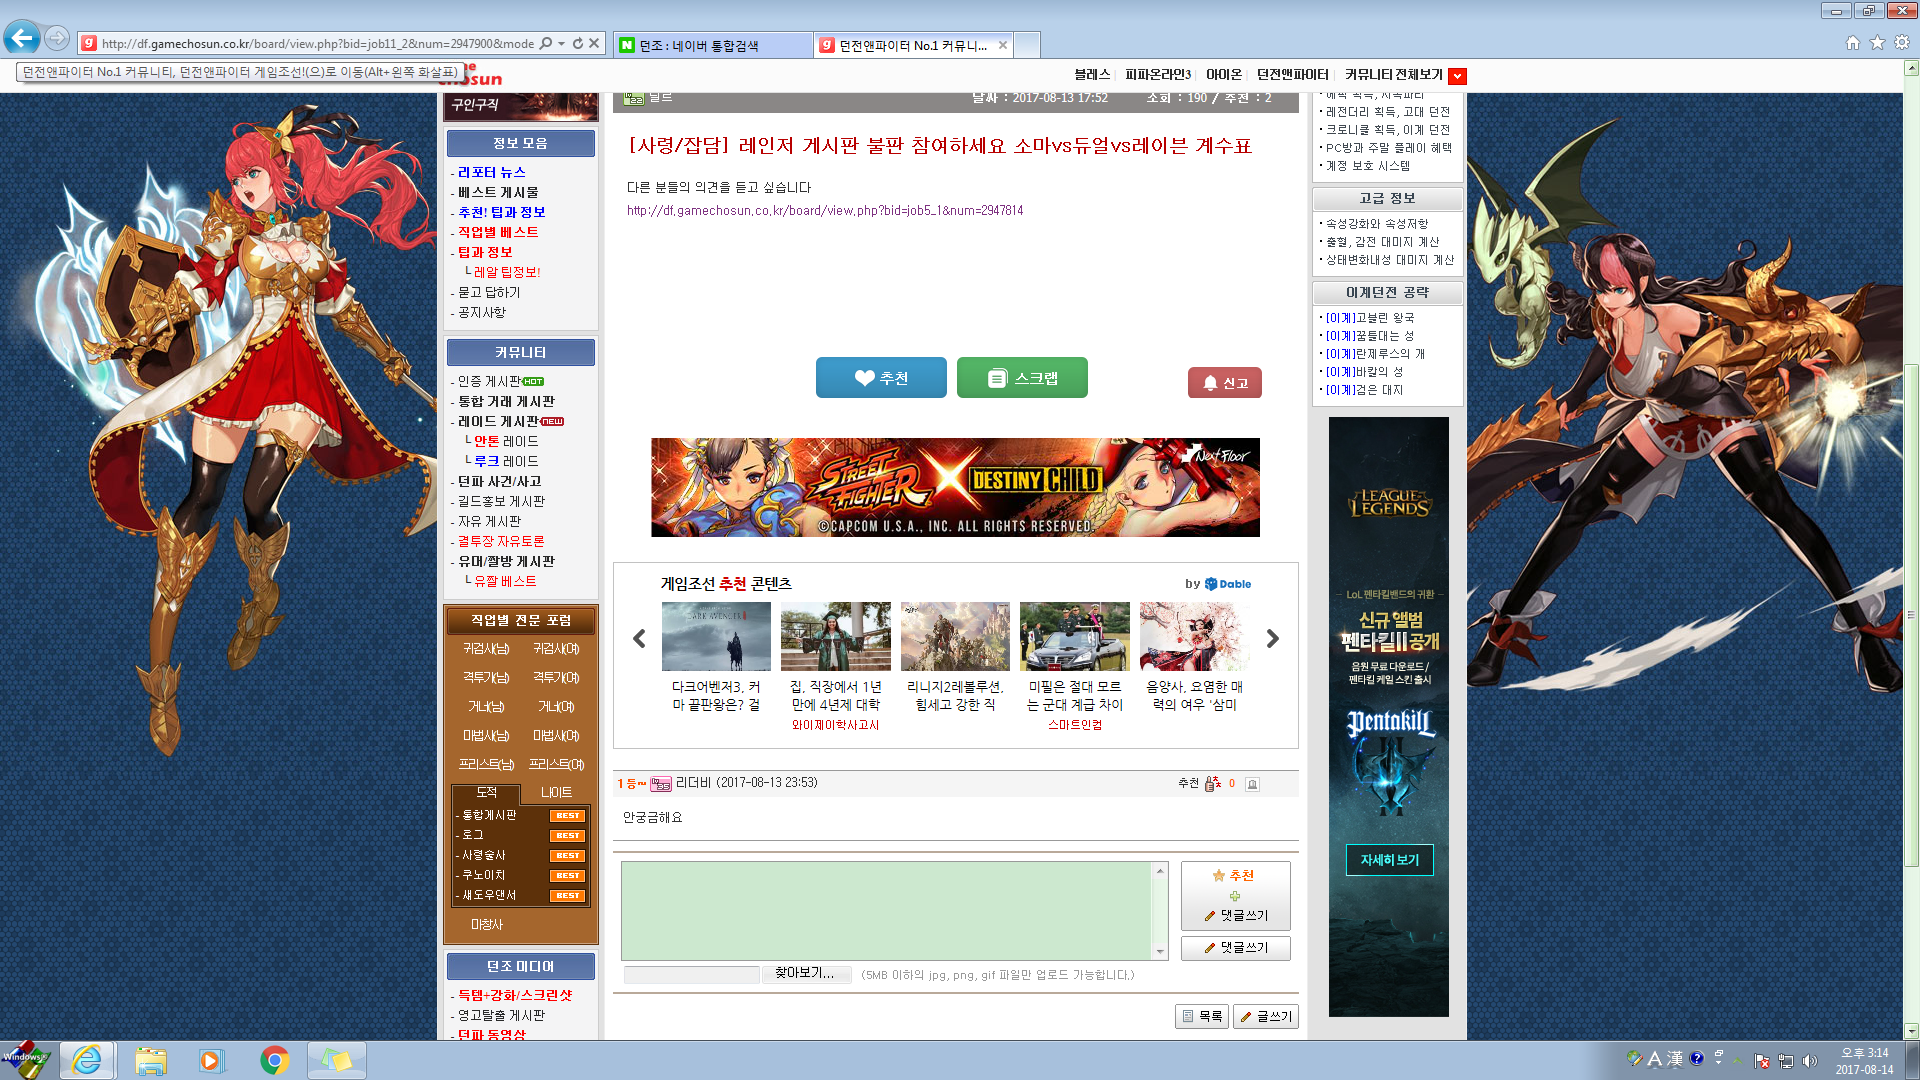Click the red 신고 bell report button

pyautogui.click(x=1224, y=383)
